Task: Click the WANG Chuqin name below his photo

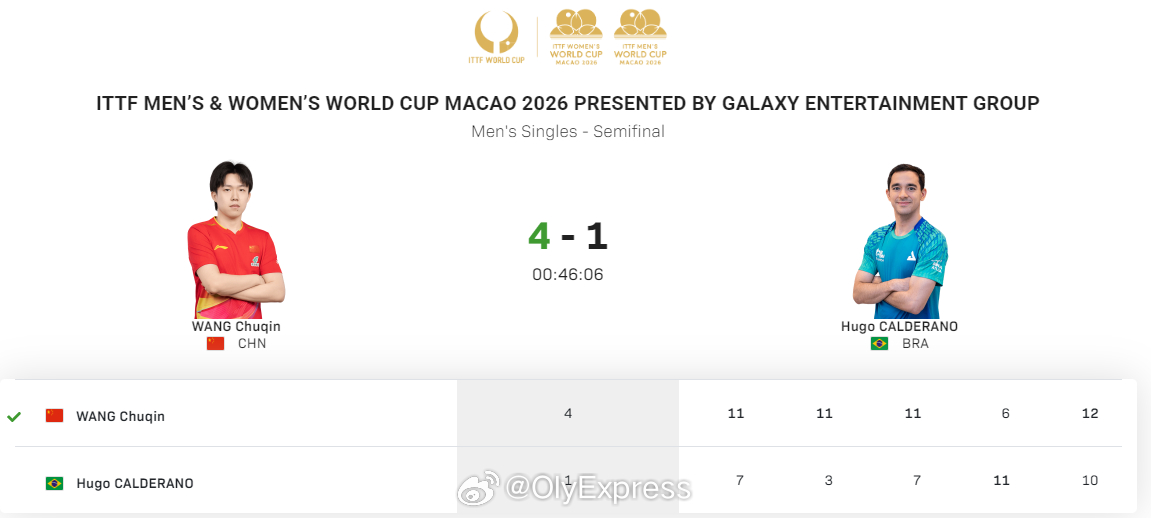Action: (x=236, y=327)
